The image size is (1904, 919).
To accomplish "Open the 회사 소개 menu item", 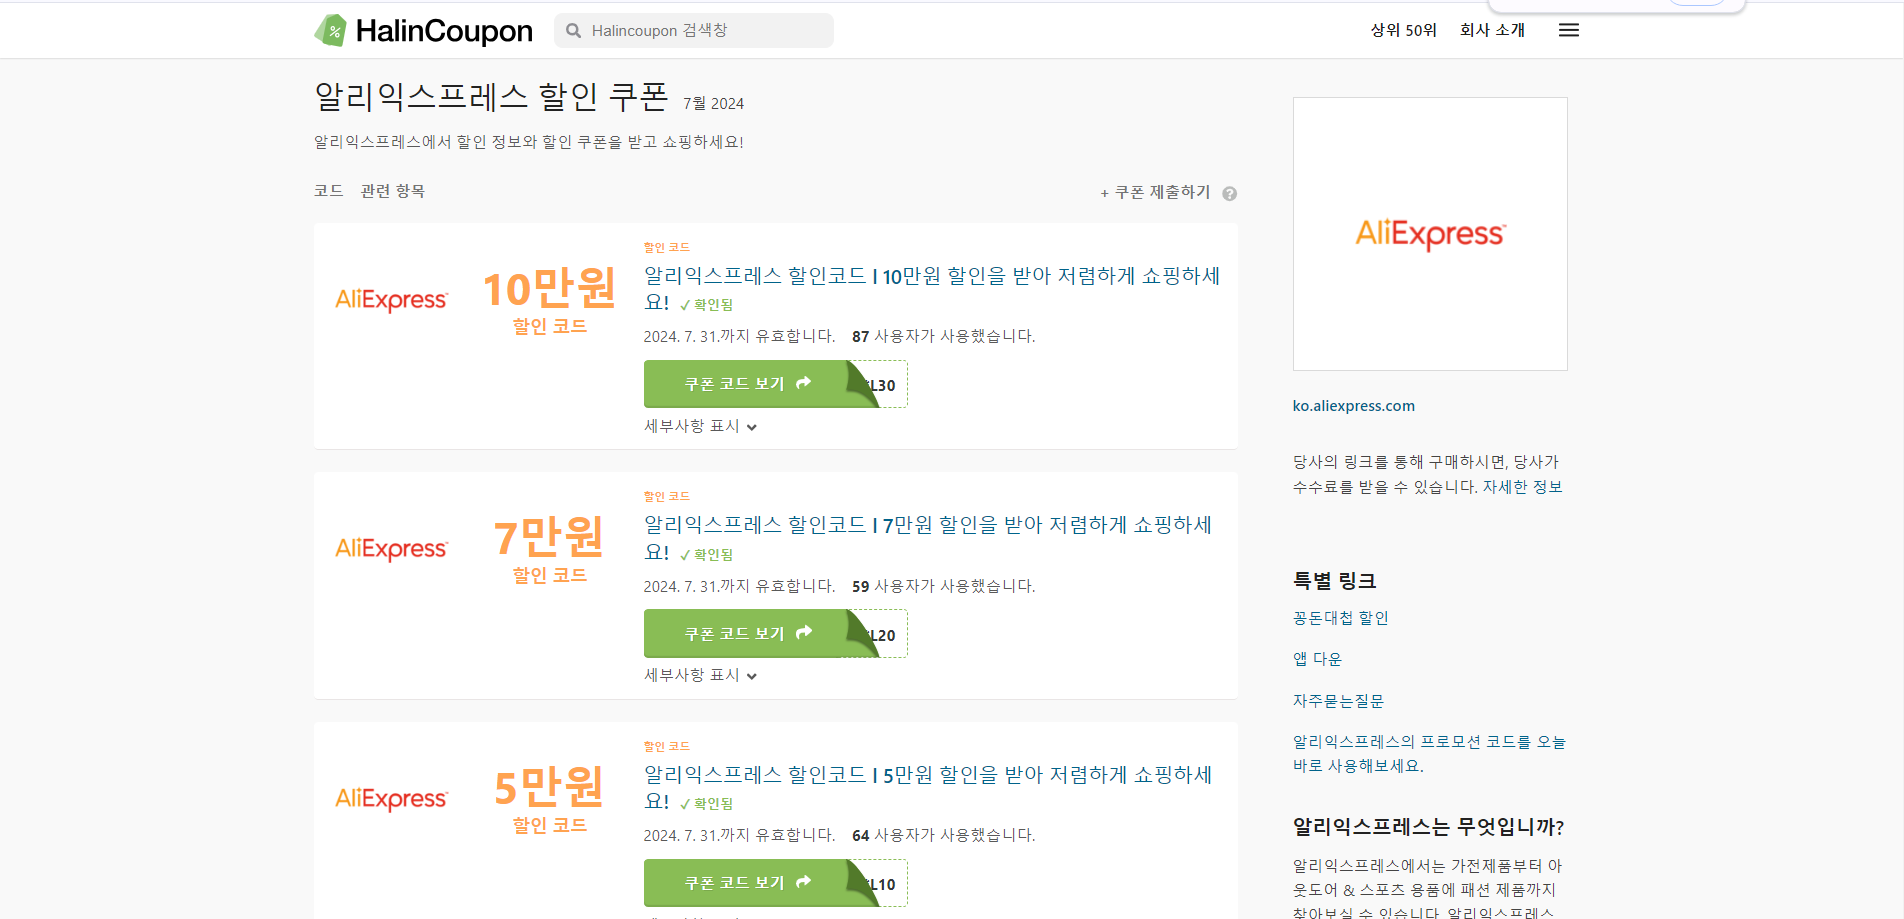I will coord(1492,30).
